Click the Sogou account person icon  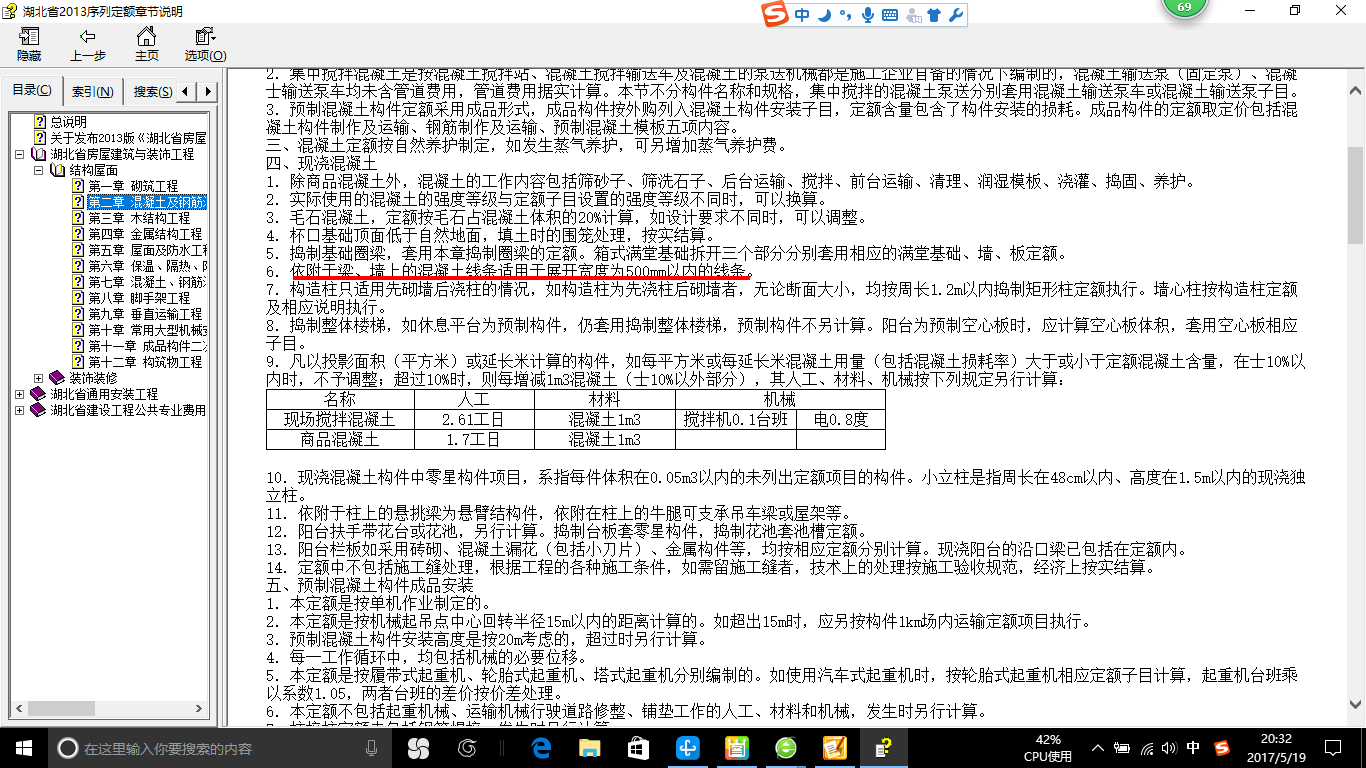912,15
